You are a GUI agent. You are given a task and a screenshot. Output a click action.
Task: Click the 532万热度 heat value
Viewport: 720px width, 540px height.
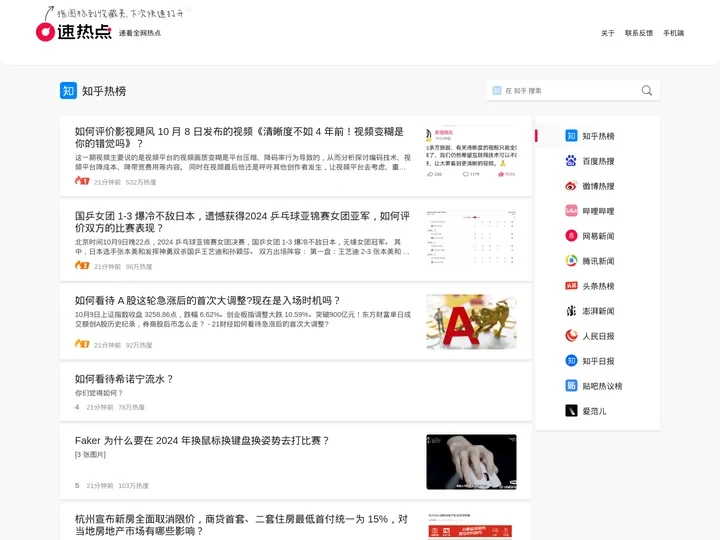tap(141, 182)
